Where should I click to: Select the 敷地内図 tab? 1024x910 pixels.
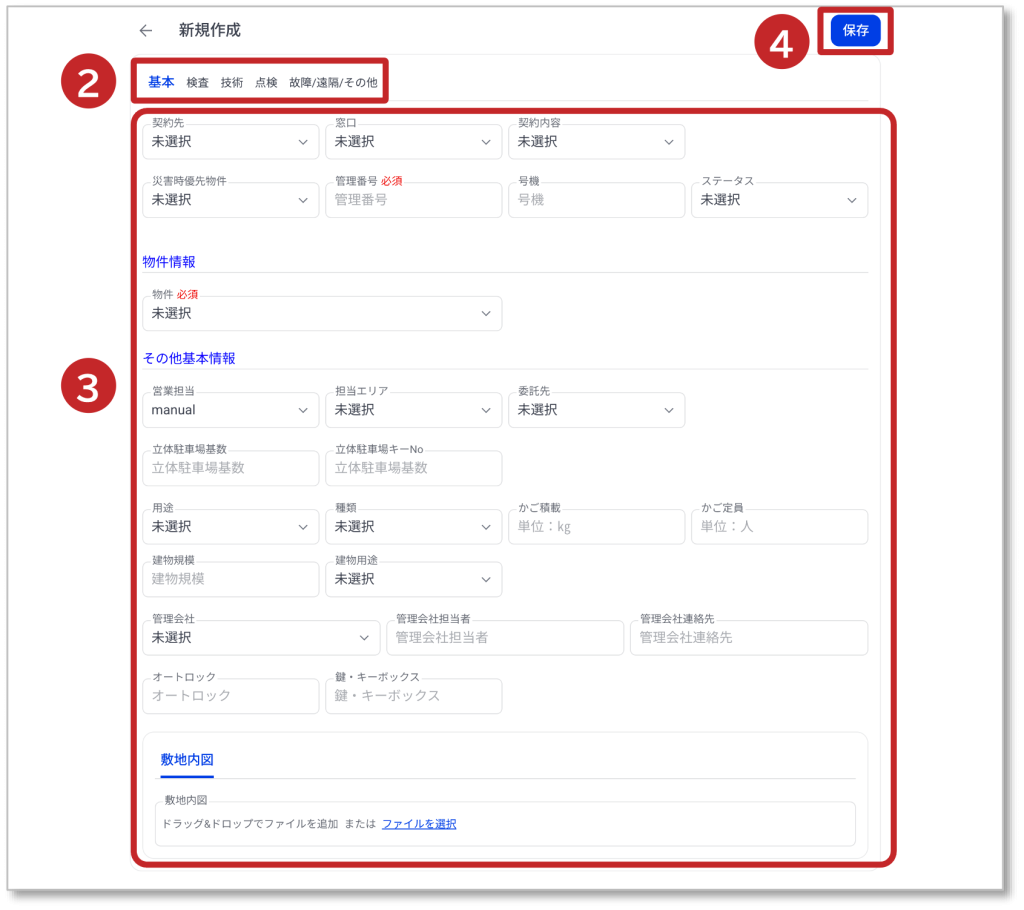coord(187,760)
